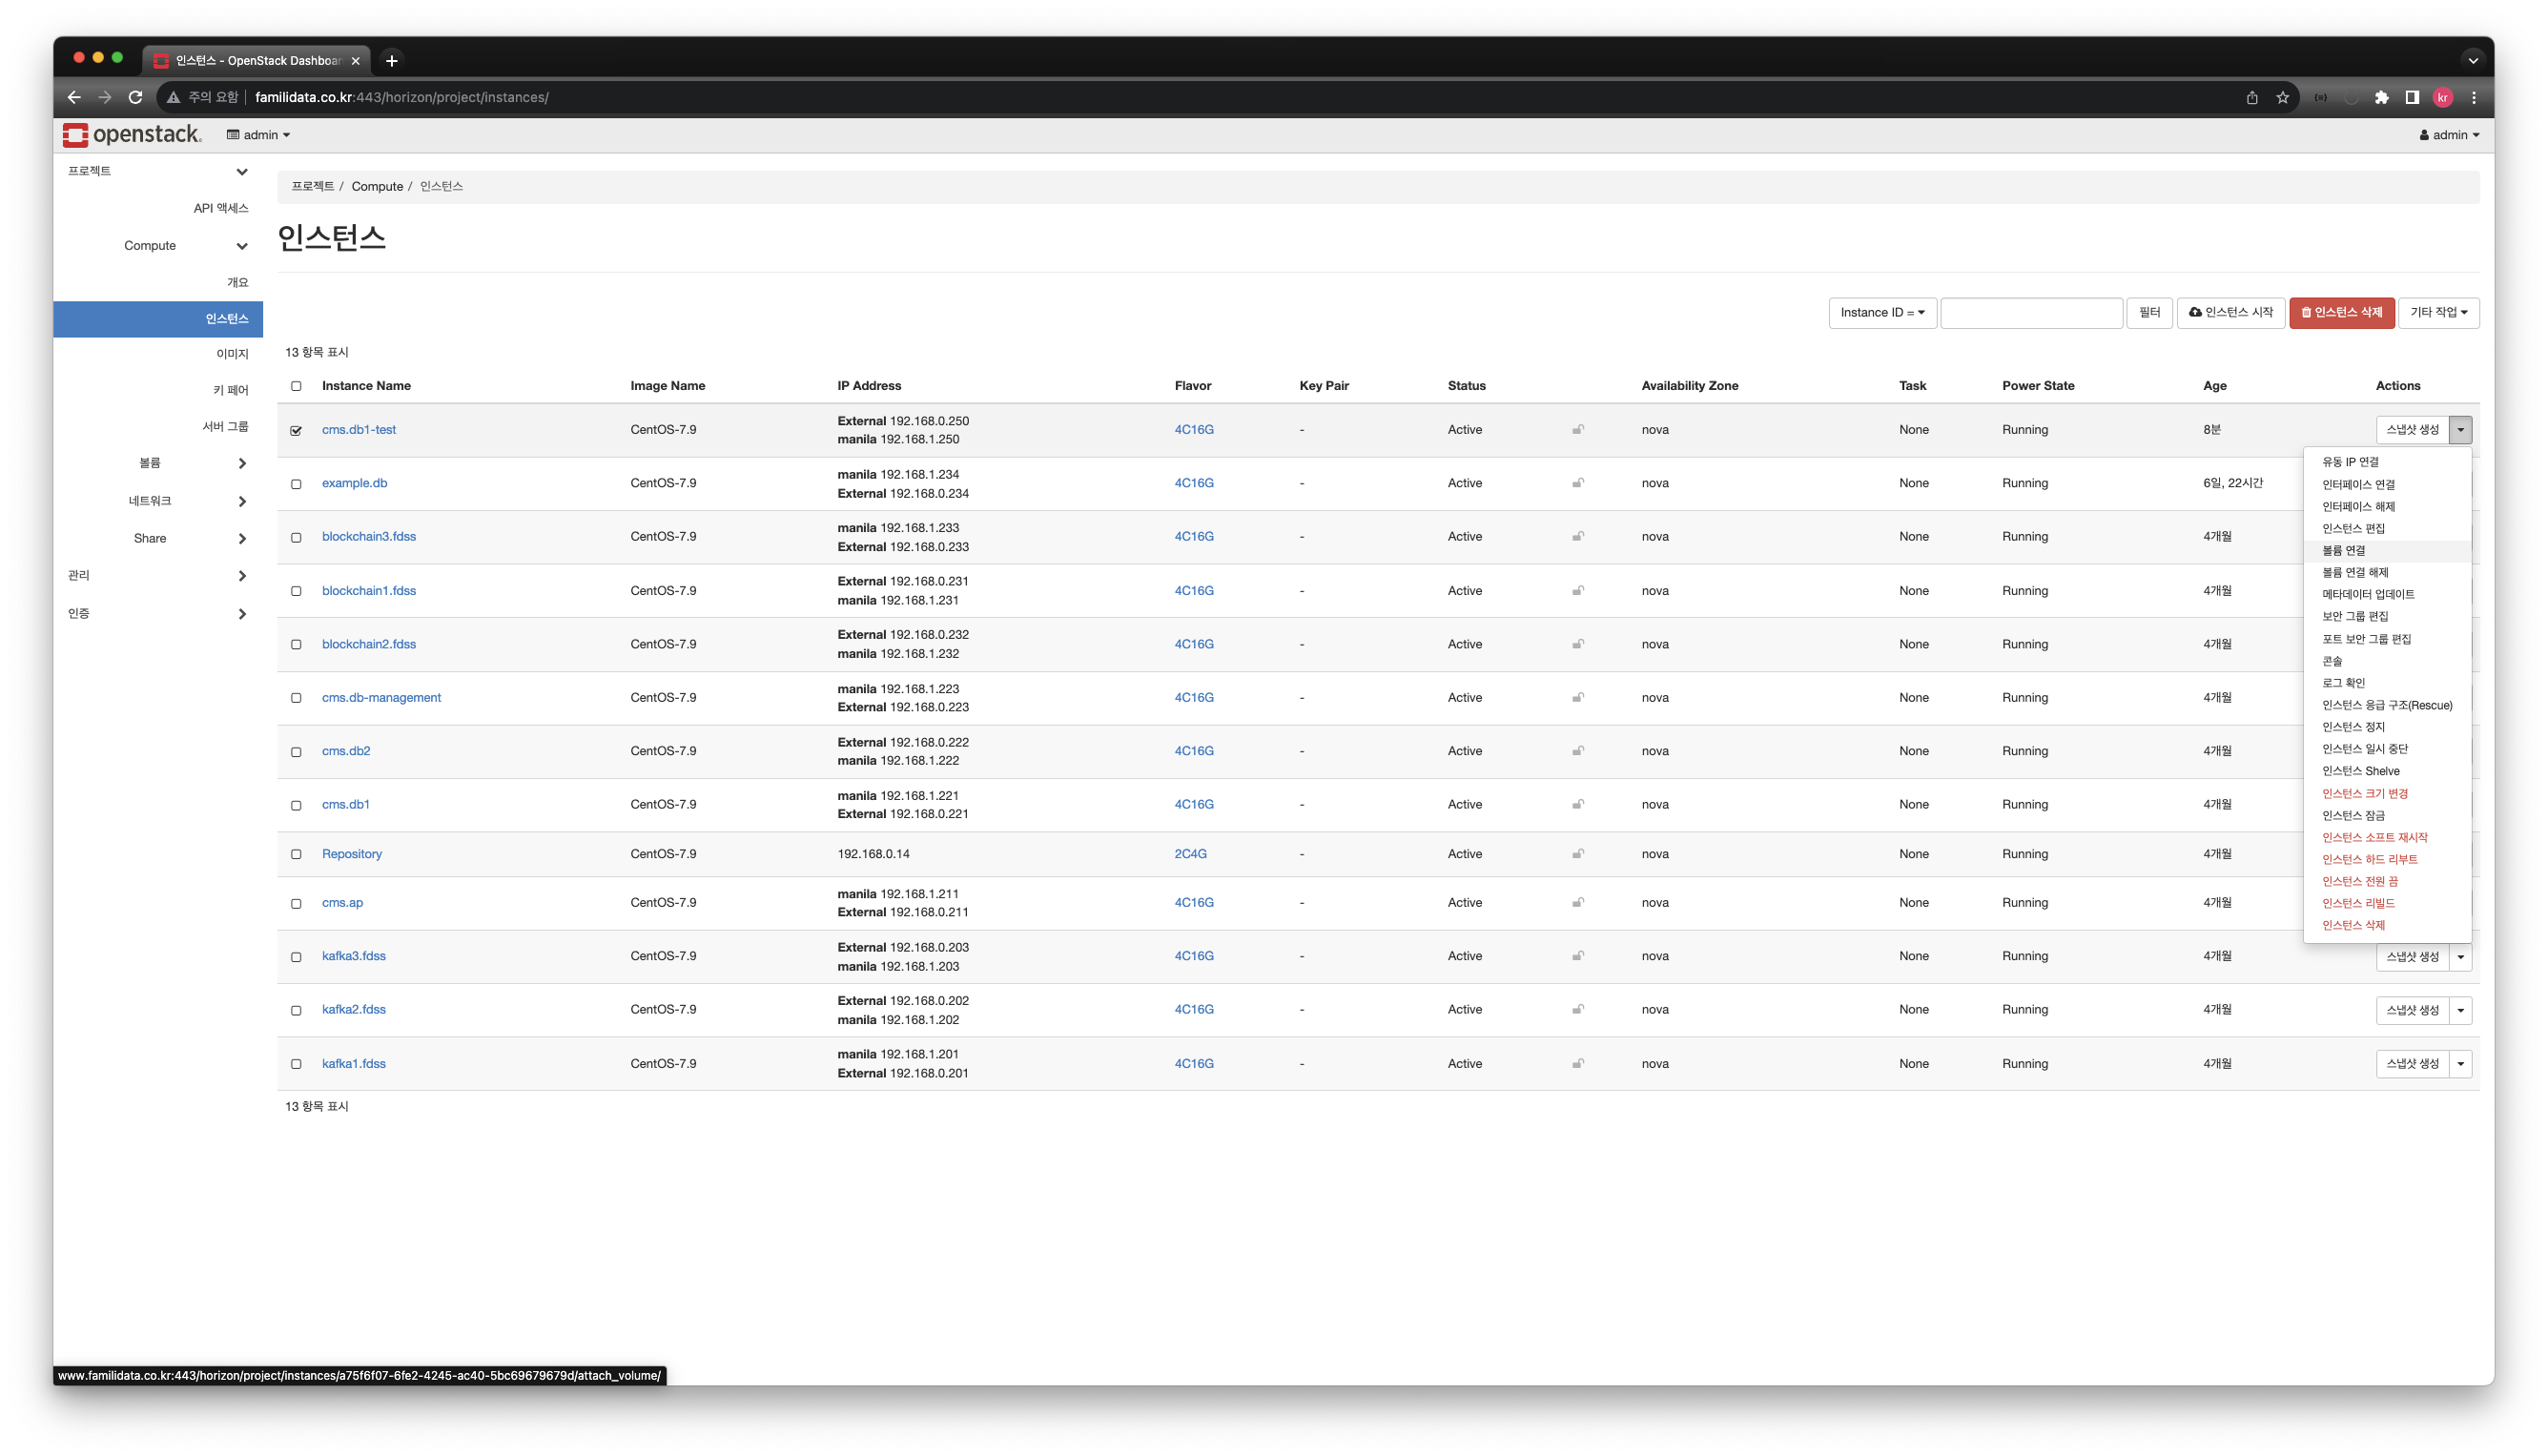Check the example.db instance checkbox
The height and width of the screenshot is (1456, 2548).
pyautogui.click(x=296, y=484)
